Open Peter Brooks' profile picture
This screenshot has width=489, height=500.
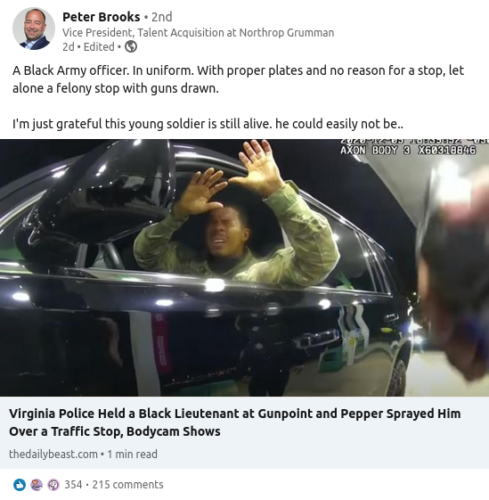point(33,29)
